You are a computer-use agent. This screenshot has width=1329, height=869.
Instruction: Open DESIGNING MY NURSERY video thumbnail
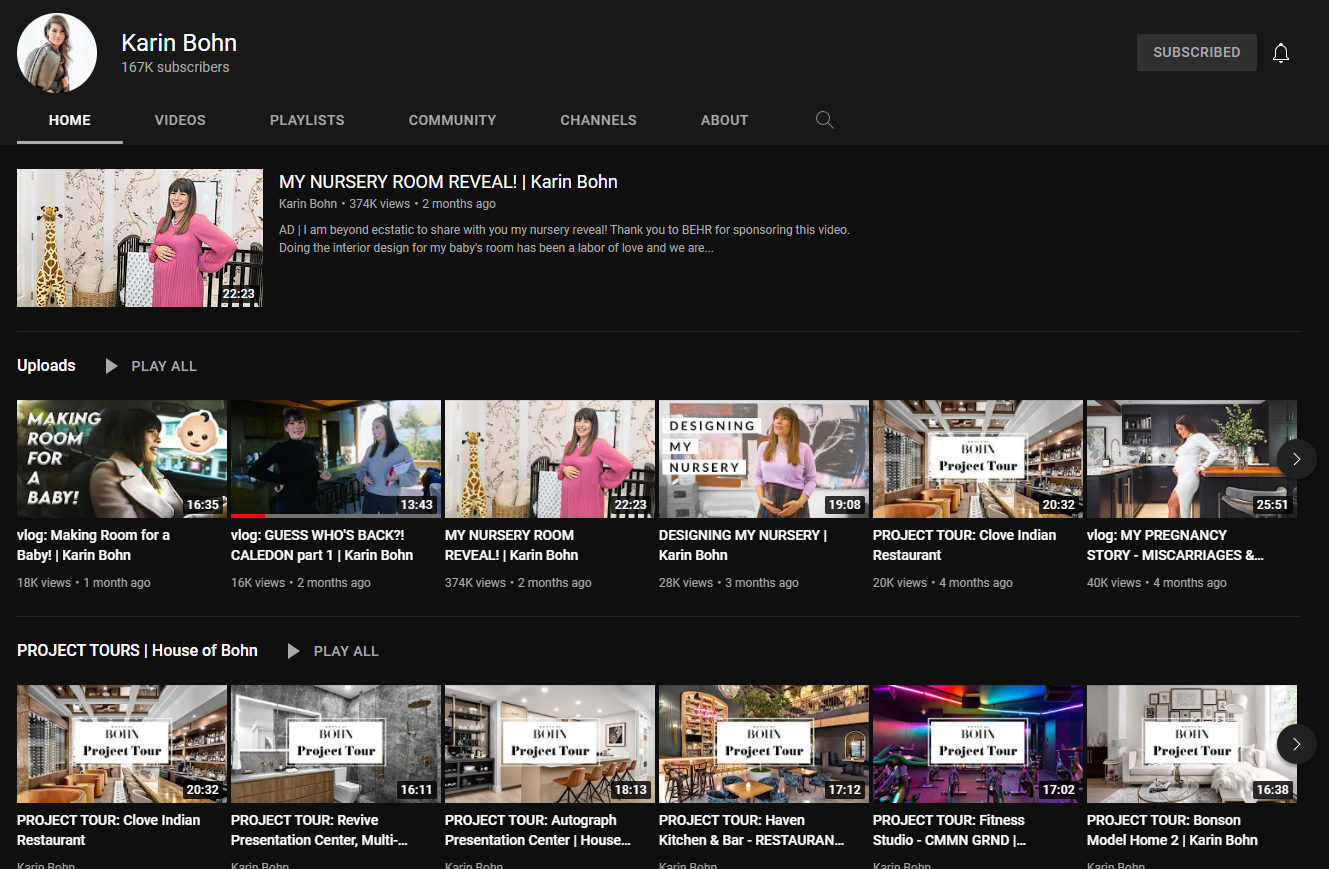pos(763,459)
